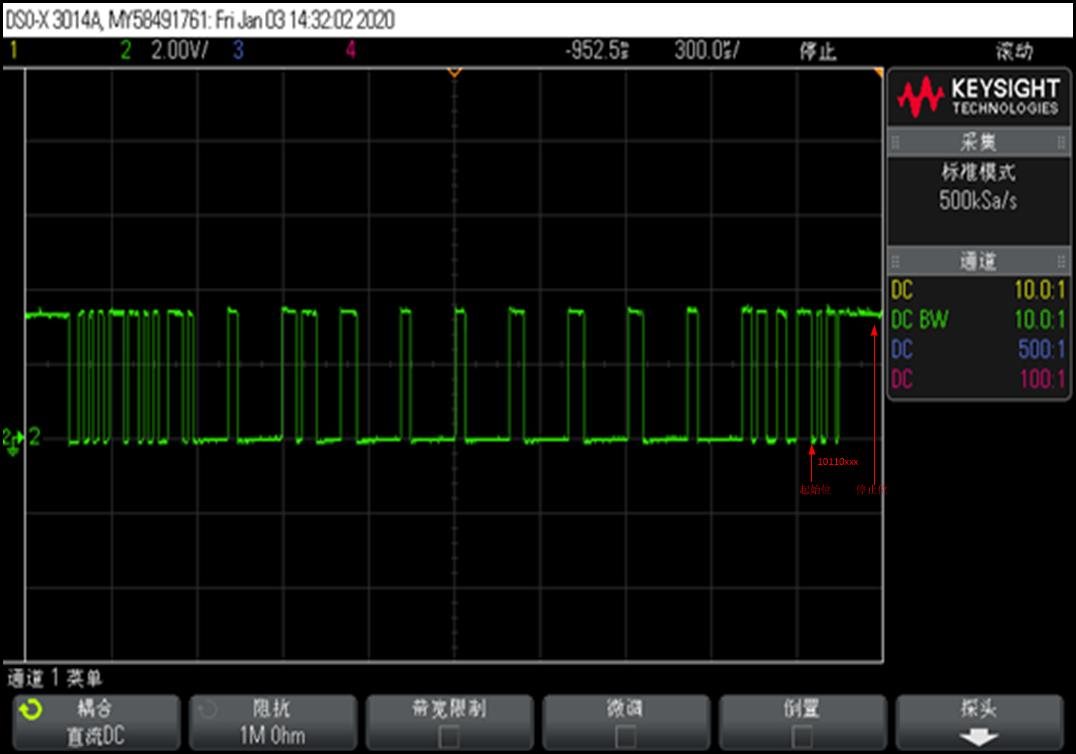Click the Keysight Technologies logo
Image resolution: width=1076 pixels, height=754 pixels.
coord(978,97)
